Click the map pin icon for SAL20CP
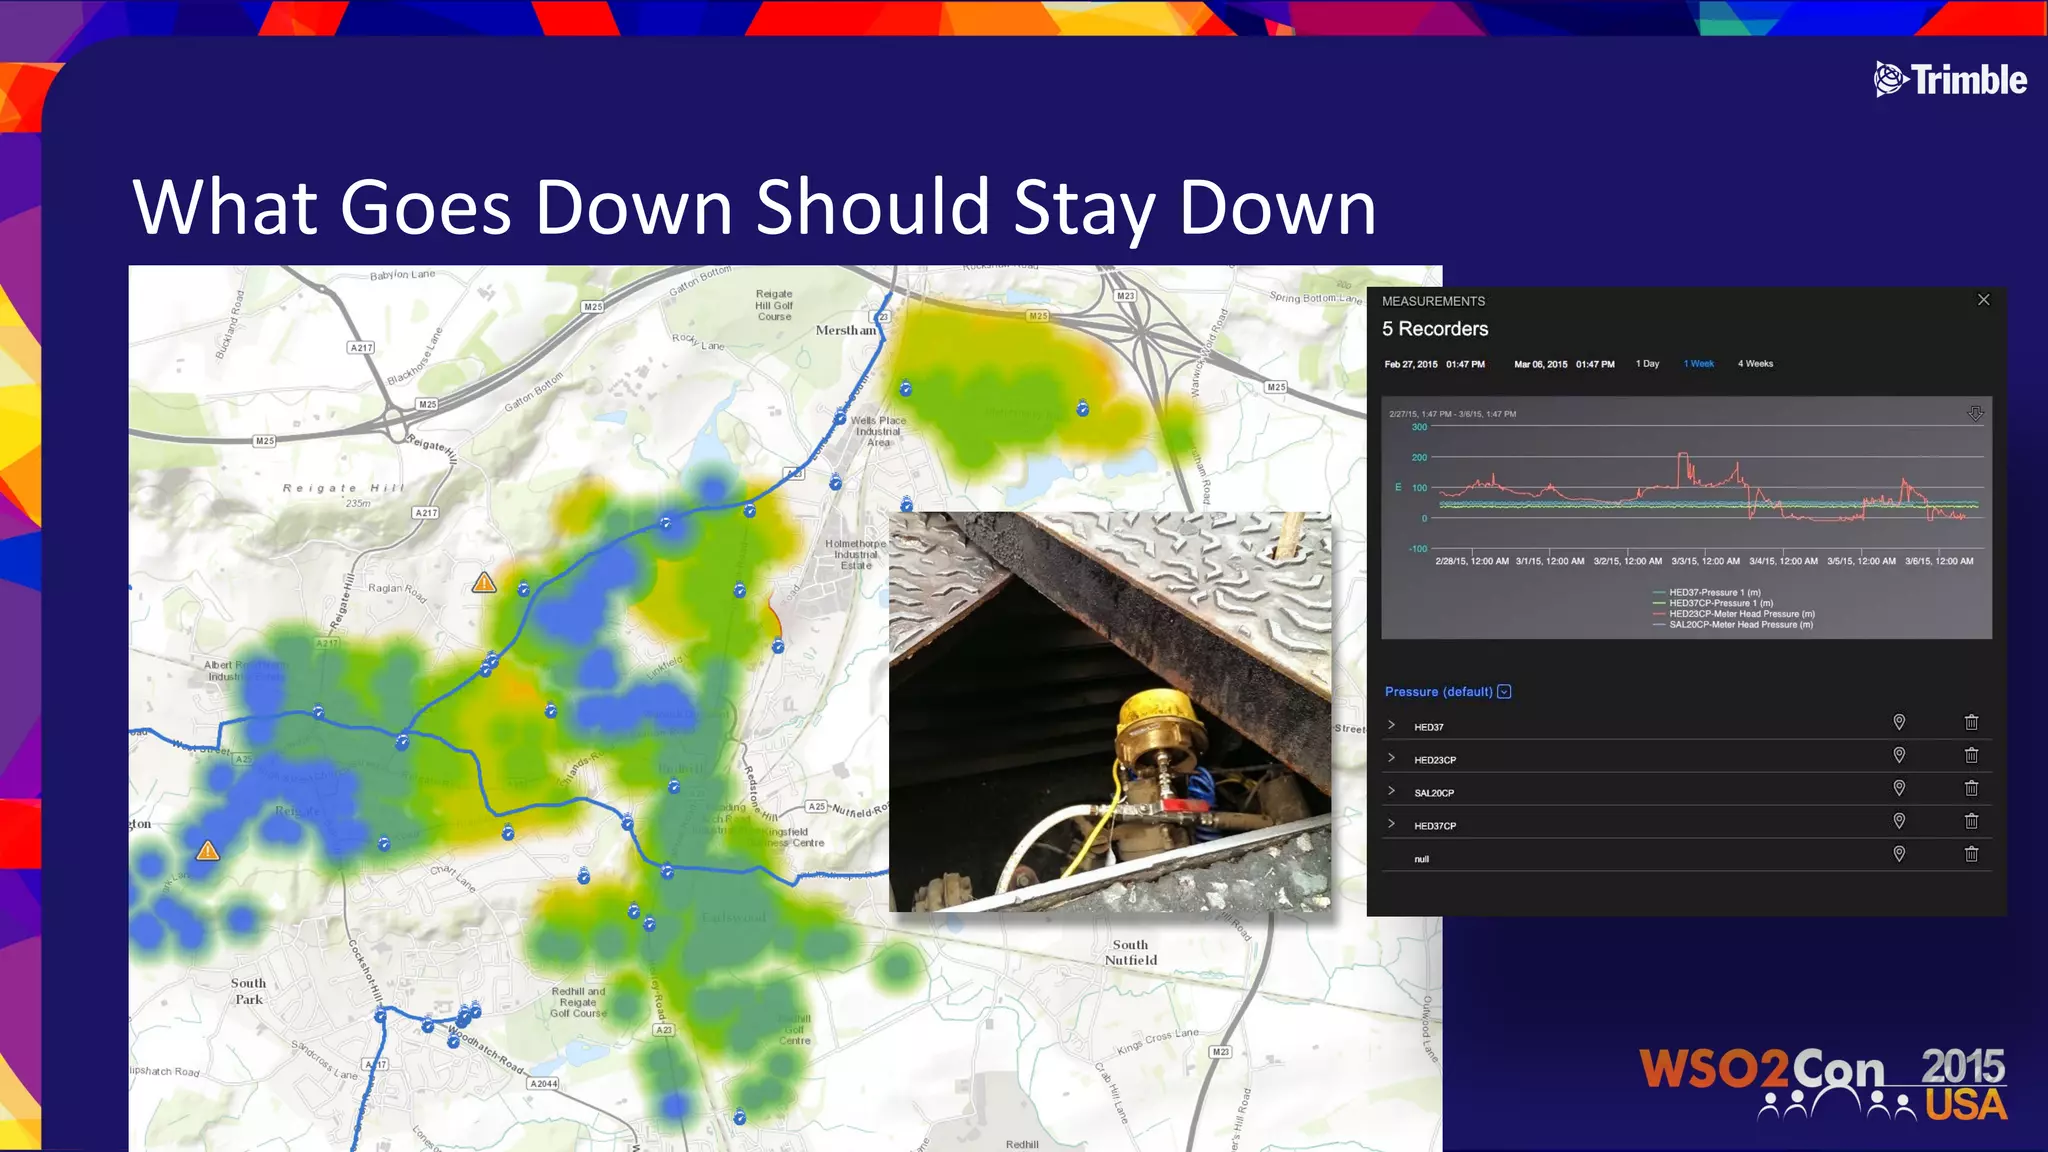The height and width of the screenshot is (1152, 2048). tap(1899, 788)
